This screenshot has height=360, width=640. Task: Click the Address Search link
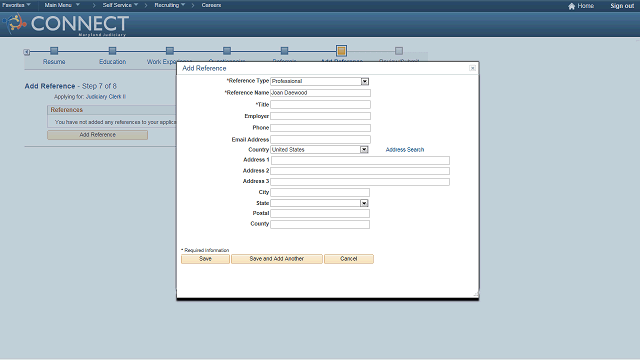(404, 150)
